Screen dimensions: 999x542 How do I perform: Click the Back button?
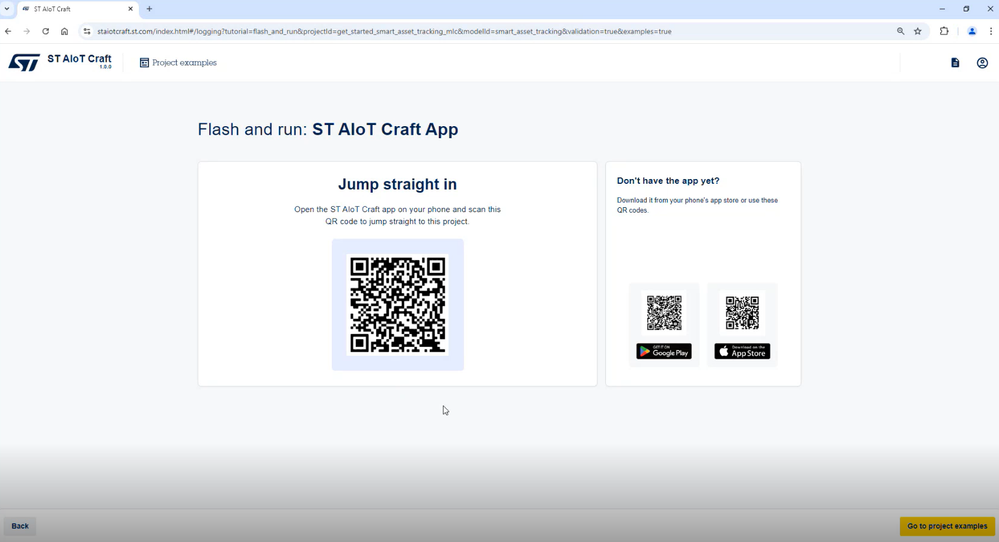(20, 526)
